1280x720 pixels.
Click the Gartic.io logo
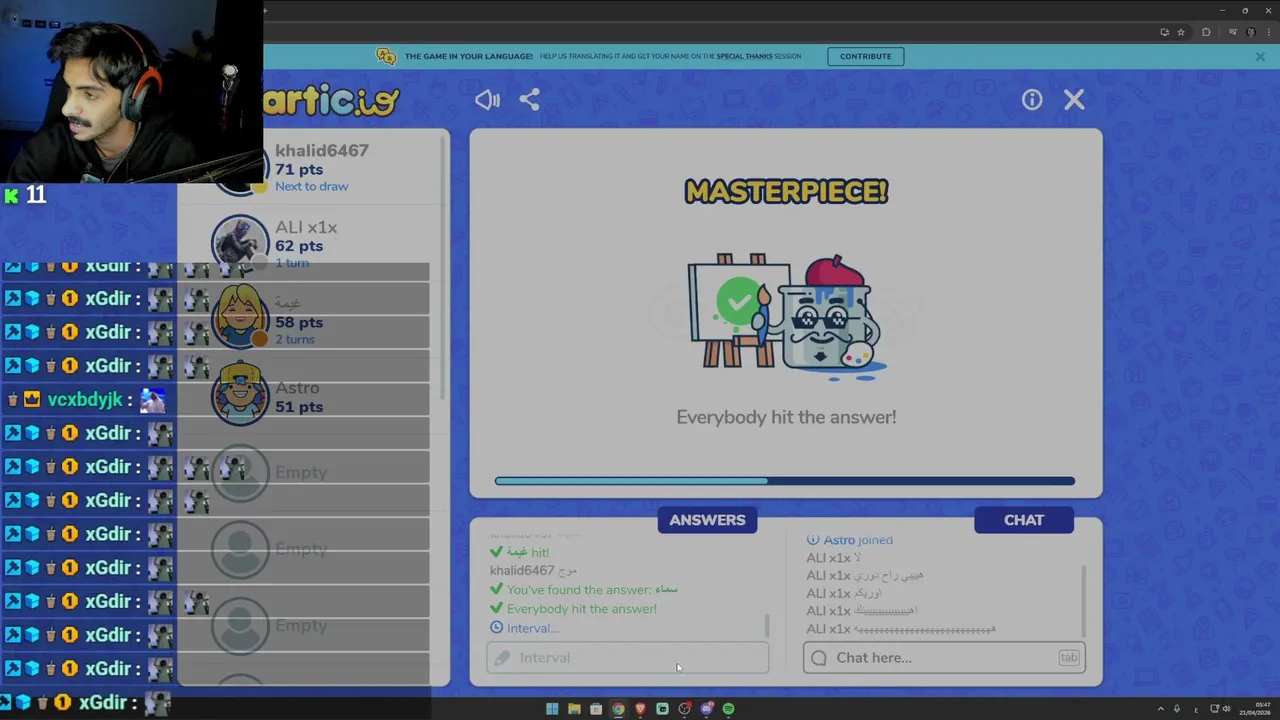tap(331, 100)
